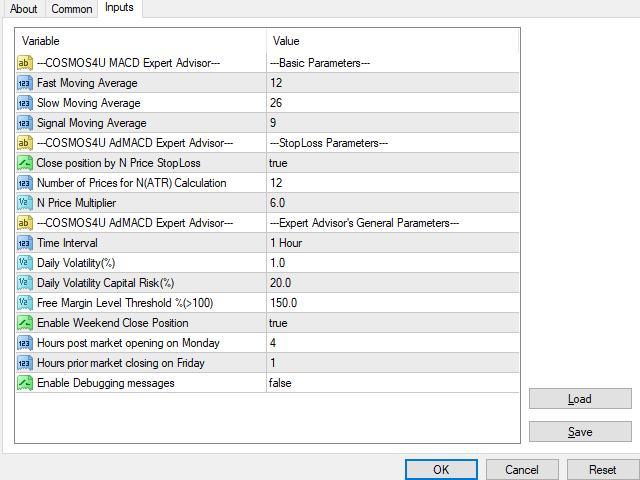
Task: Switch to the Common tab
Action: tap(71, 9)
